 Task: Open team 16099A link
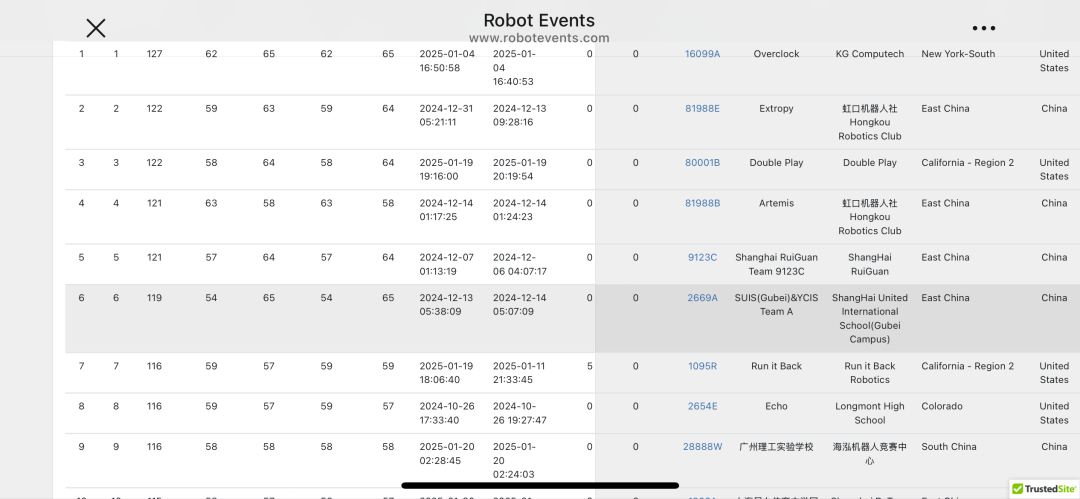coord(702,54)
